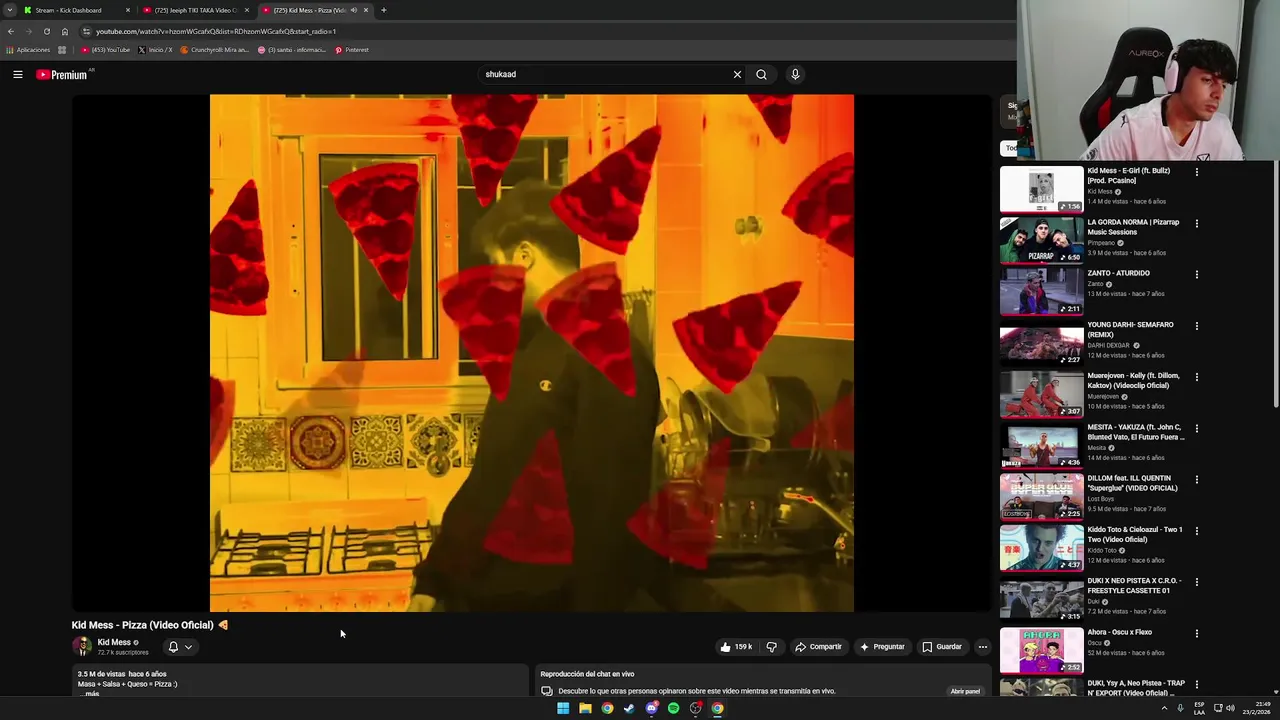Open the three-dot more actions under video
The image size is (1280, 720).
coord(982,647)
